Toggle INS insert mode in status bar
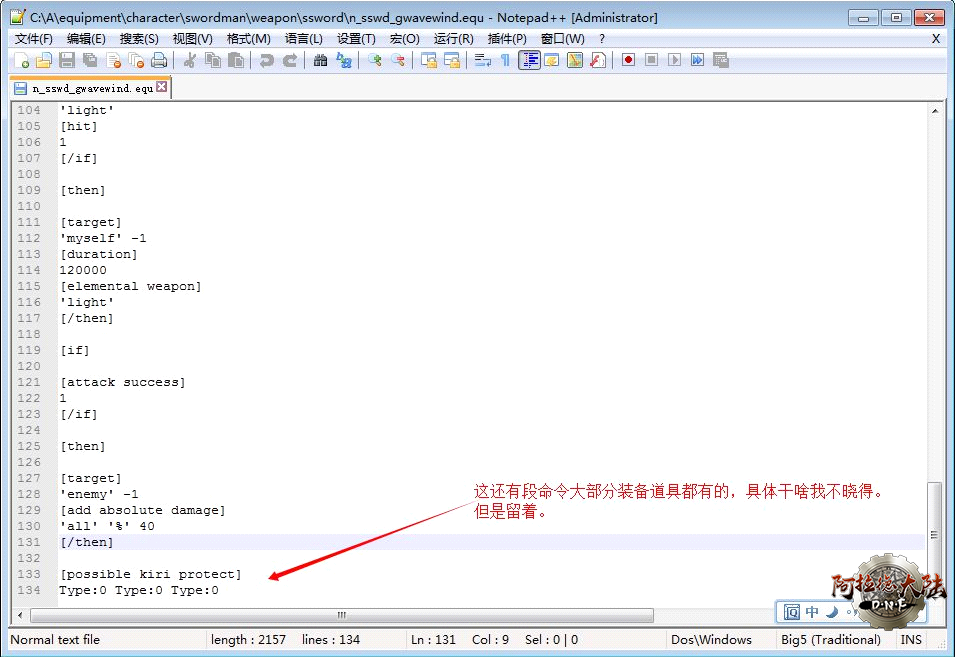This screenshot has width=956, height=657. pos(911,640)
